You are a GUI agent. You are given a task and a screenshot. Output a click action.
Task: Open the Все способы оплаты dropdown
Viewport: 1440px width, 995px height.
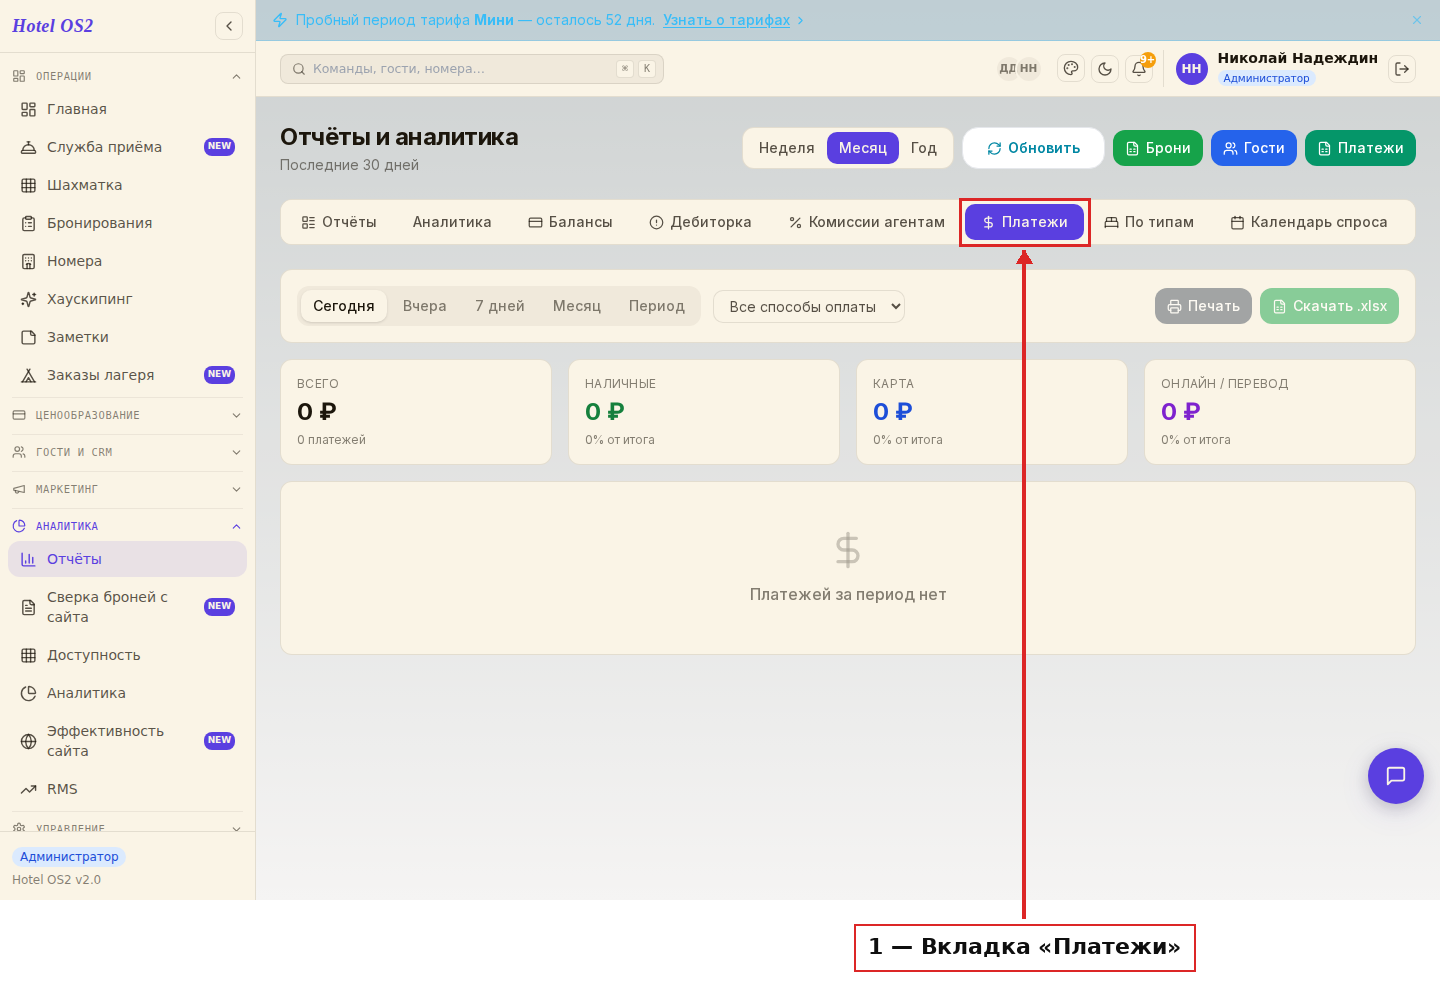coord(809,306)
